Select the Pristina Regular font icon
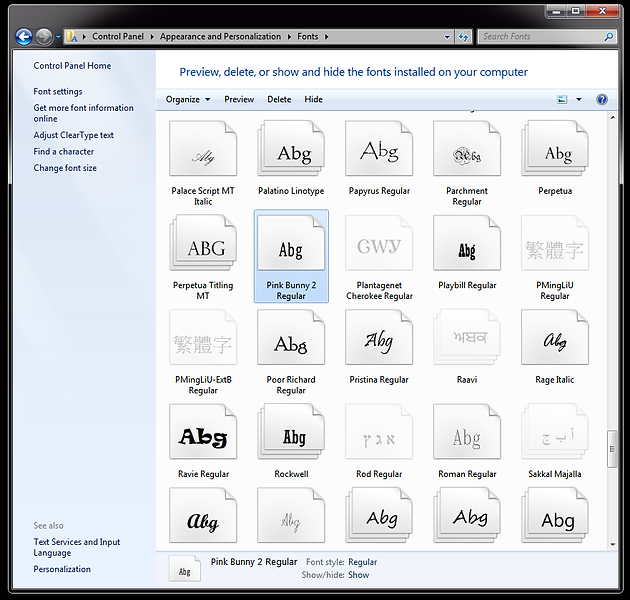The width and height of the screenshot is (630, 600). coord(379,337)
